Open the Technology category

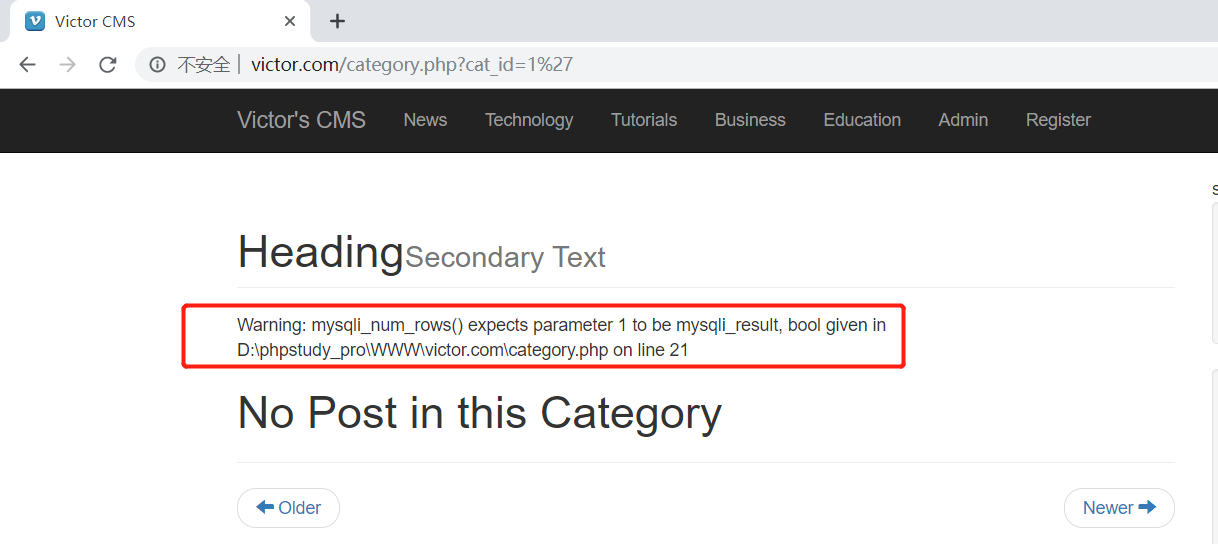click(529, 120)
